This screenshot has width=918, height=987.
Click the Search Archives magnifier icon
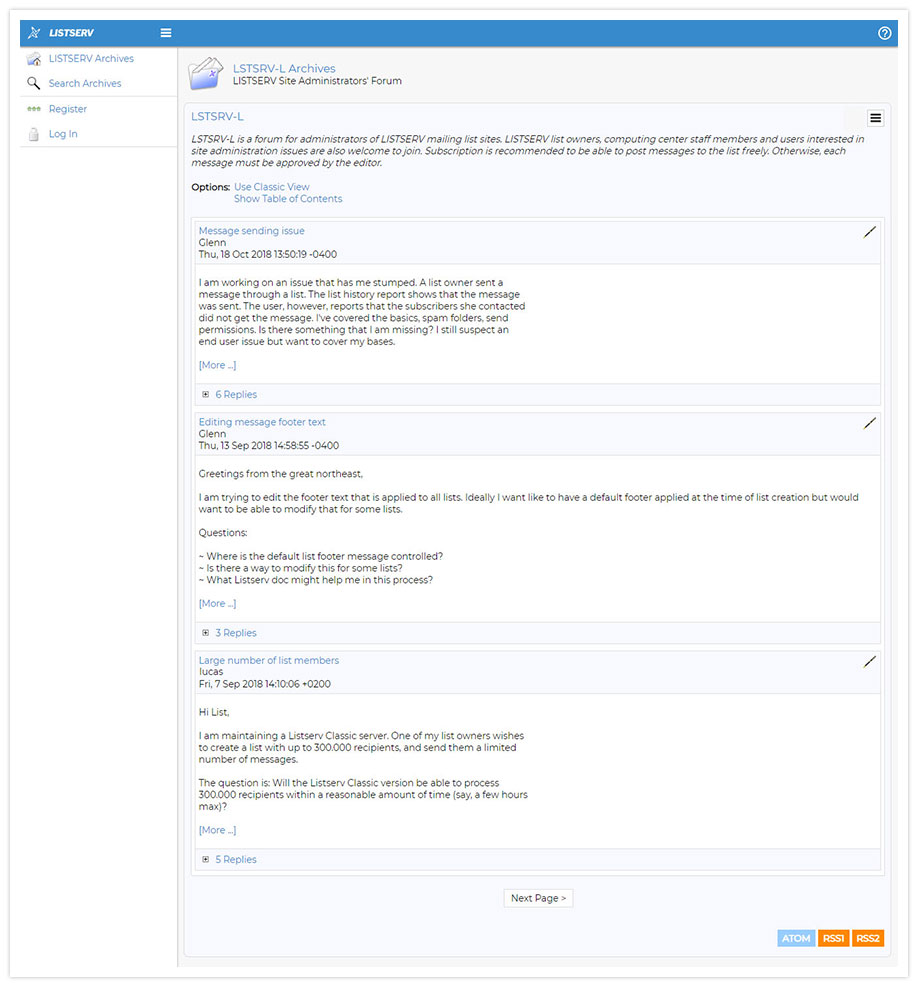point(33,83)
